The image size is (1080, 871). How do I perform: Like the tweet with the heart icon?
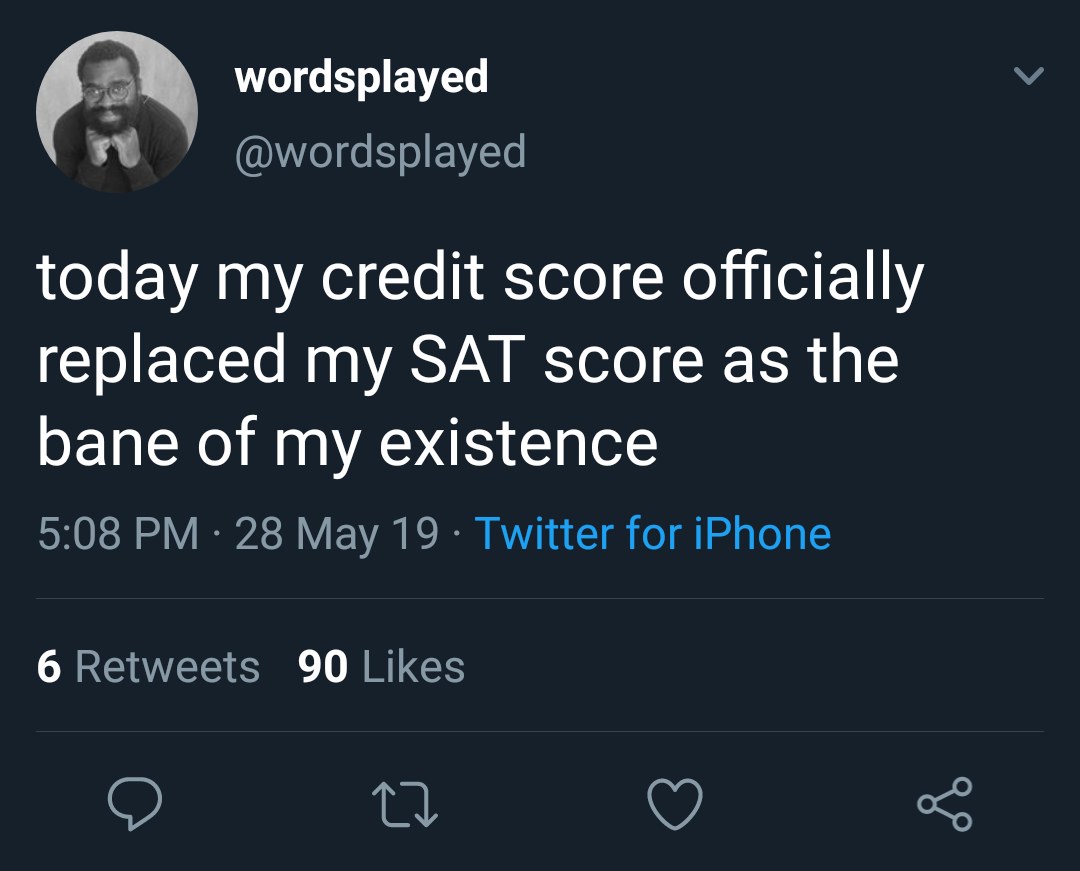pyautogui.click(x=675, y=804)
